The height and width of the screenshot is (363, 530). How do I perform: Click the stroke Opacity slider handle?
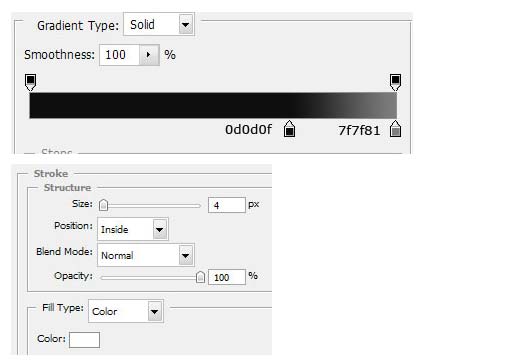point(200,277)
